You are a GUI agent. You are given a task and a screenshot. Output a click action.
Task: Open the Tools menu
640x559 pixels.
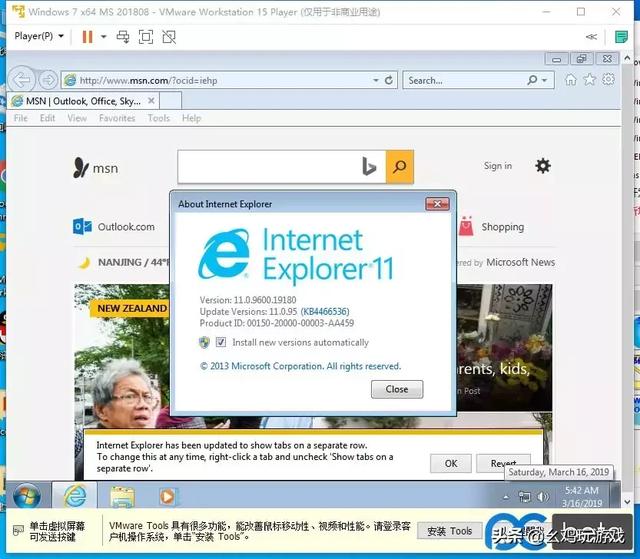tap(159, 118)
